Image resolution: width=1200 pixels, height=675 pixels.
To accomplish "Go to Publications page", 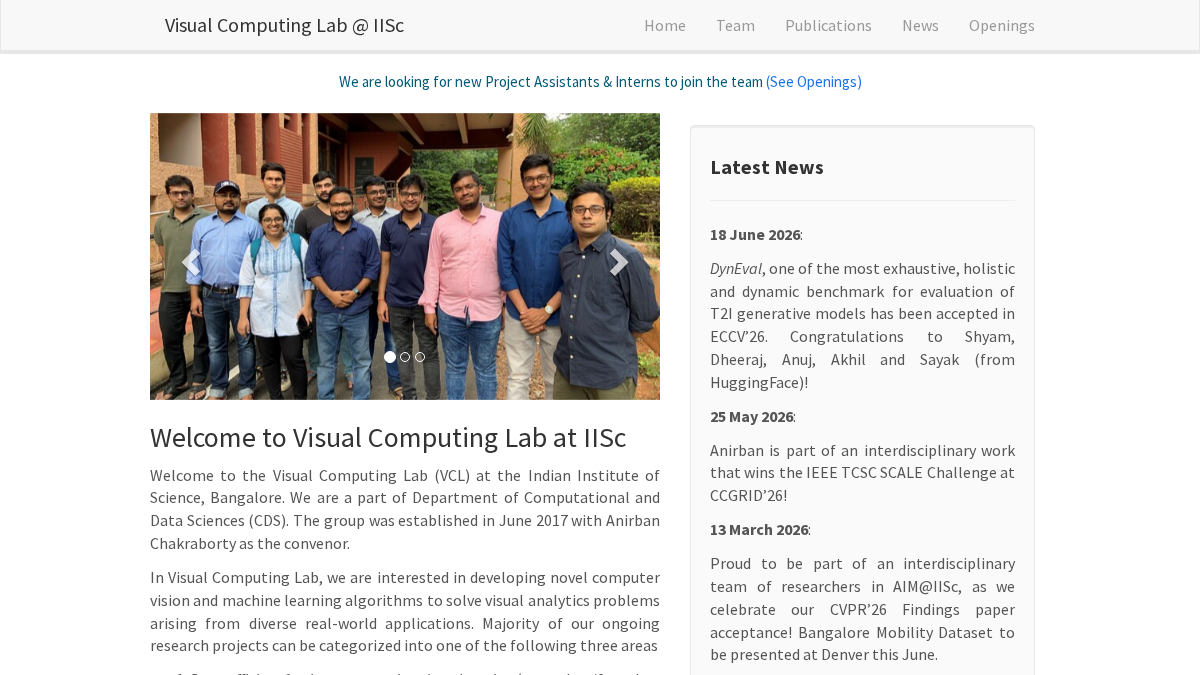I will [x=828, y=25].
